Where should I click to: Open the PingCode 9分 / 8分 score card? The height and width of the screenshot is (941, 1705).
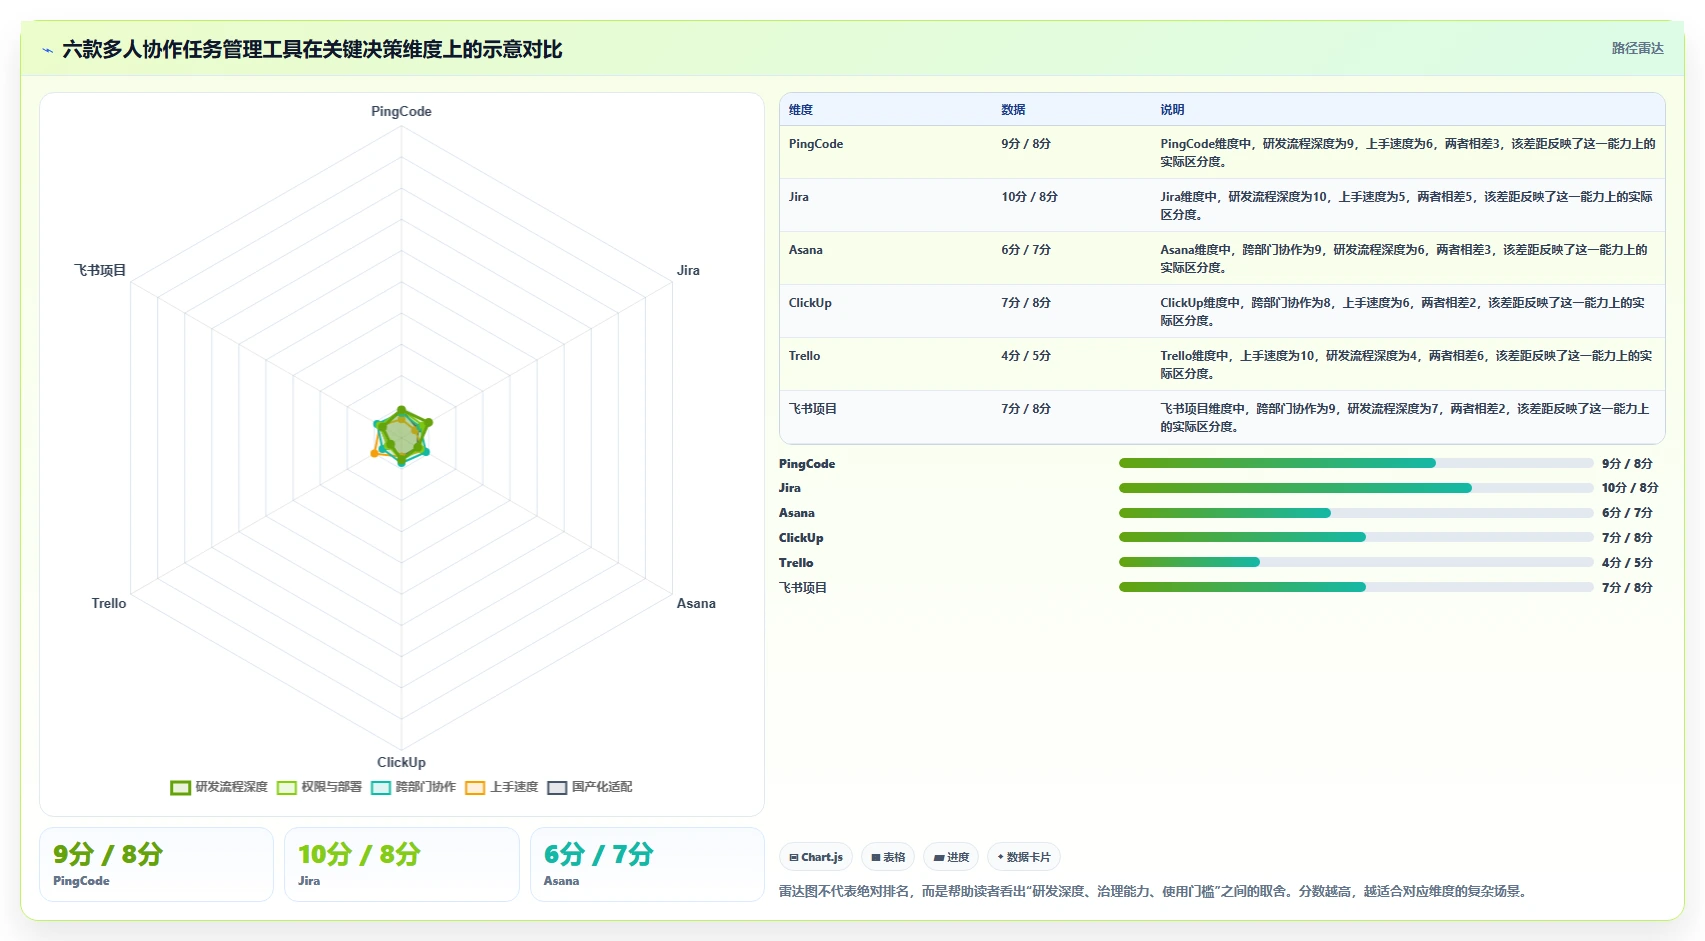[156, 864]
